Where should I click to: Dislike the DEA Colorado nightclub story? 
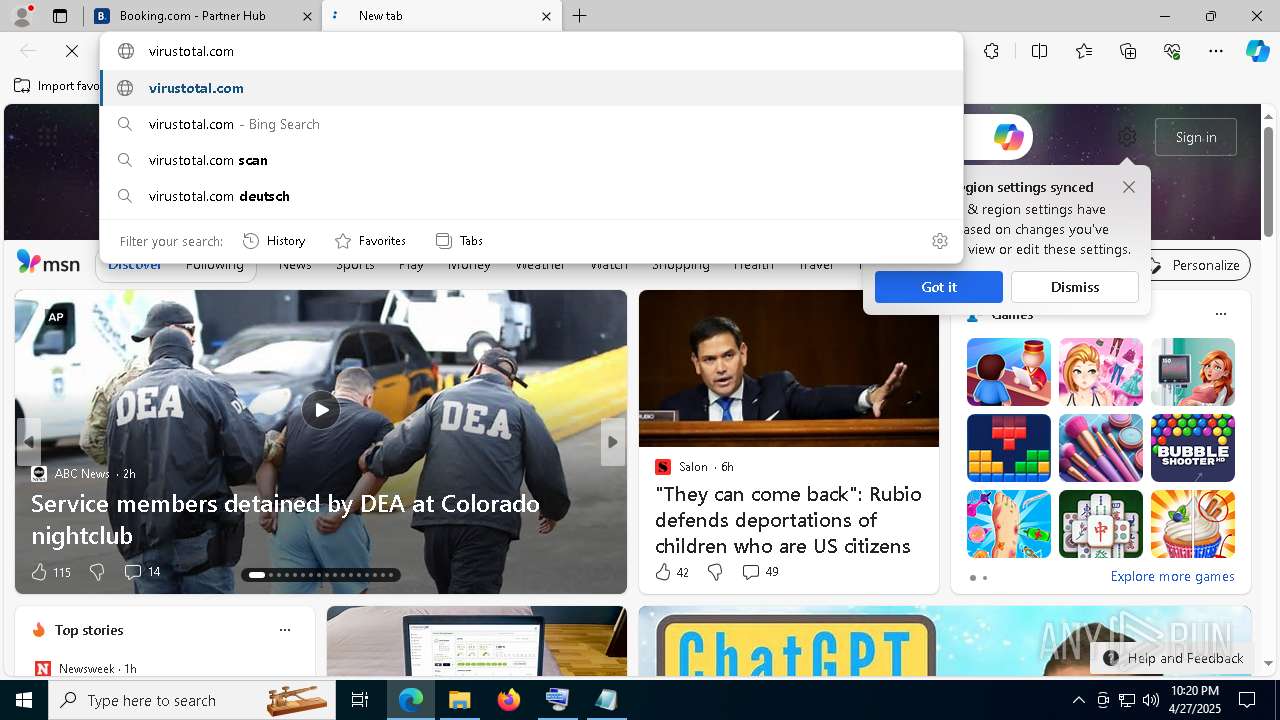coord(97,572)
